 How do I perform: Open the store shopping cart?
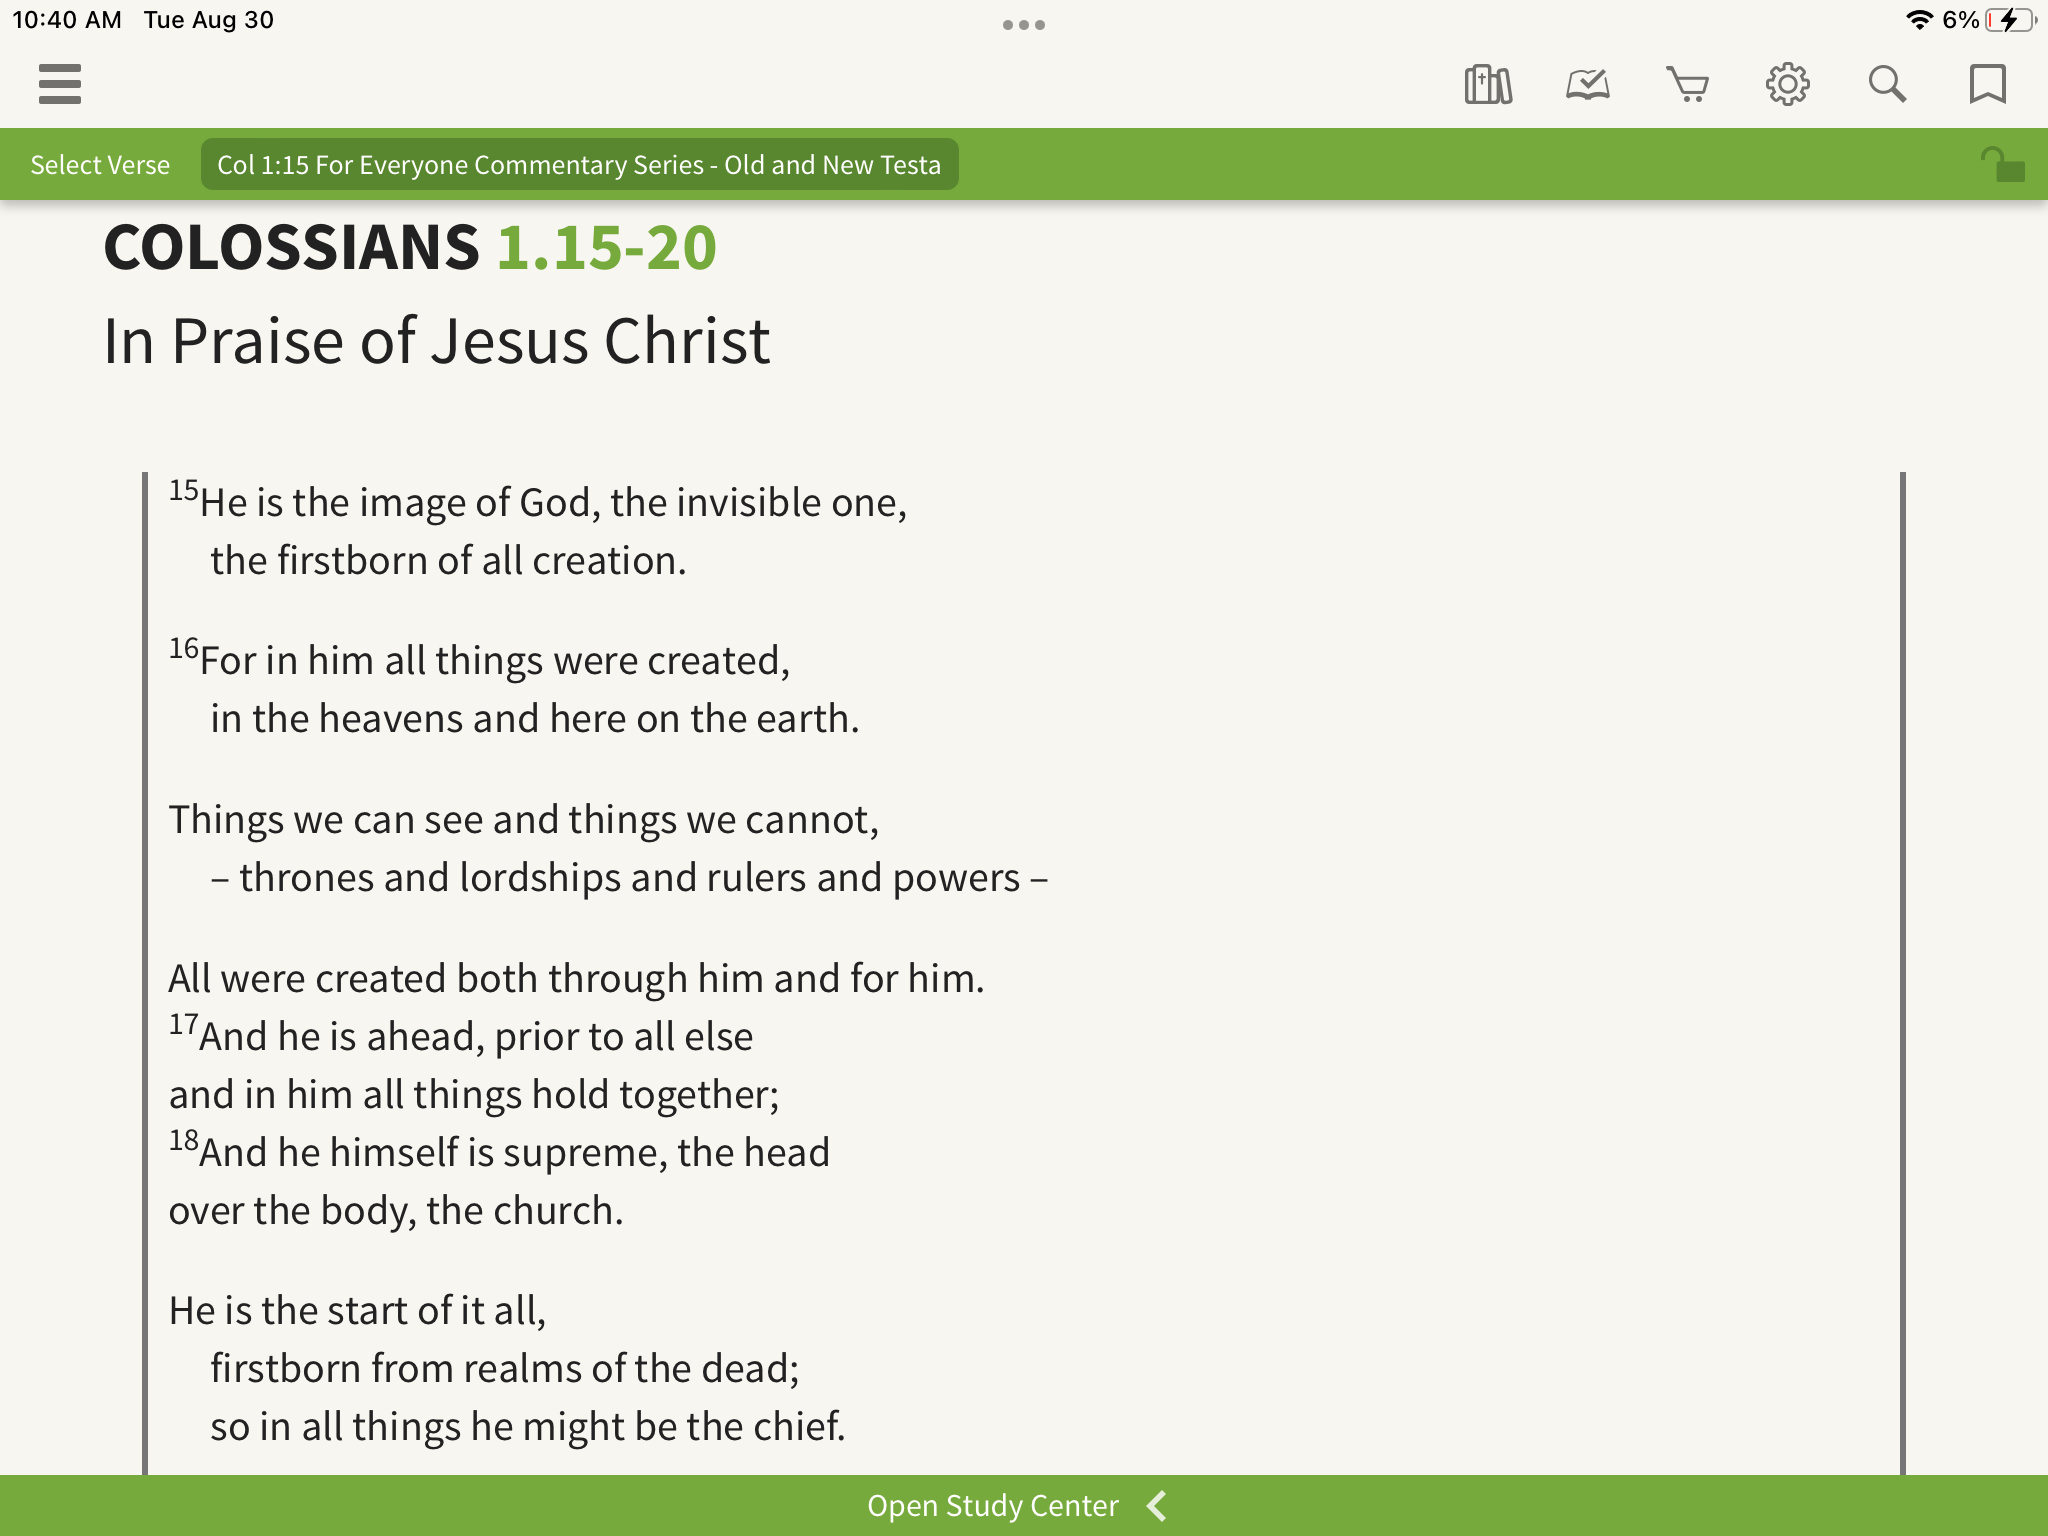1687,84
